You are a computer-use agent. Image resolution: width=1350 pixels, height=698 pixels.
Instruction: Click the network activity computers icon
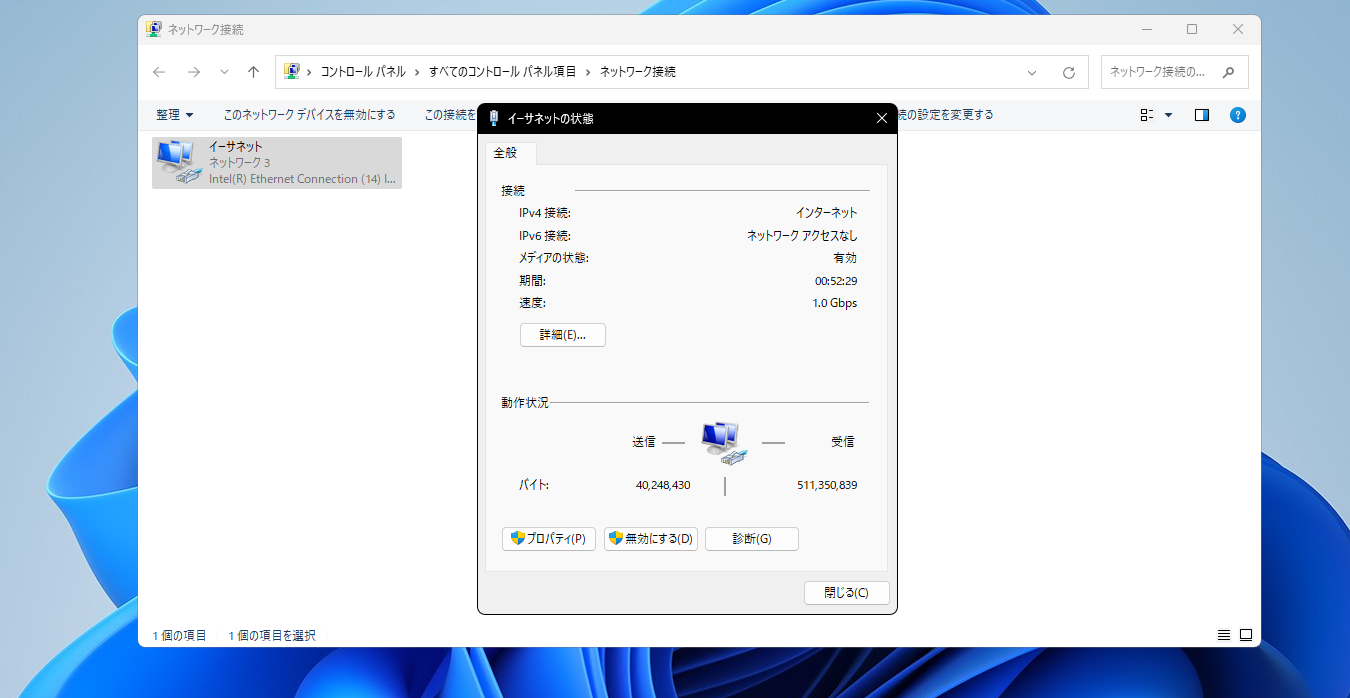click(x=724, y=443)
